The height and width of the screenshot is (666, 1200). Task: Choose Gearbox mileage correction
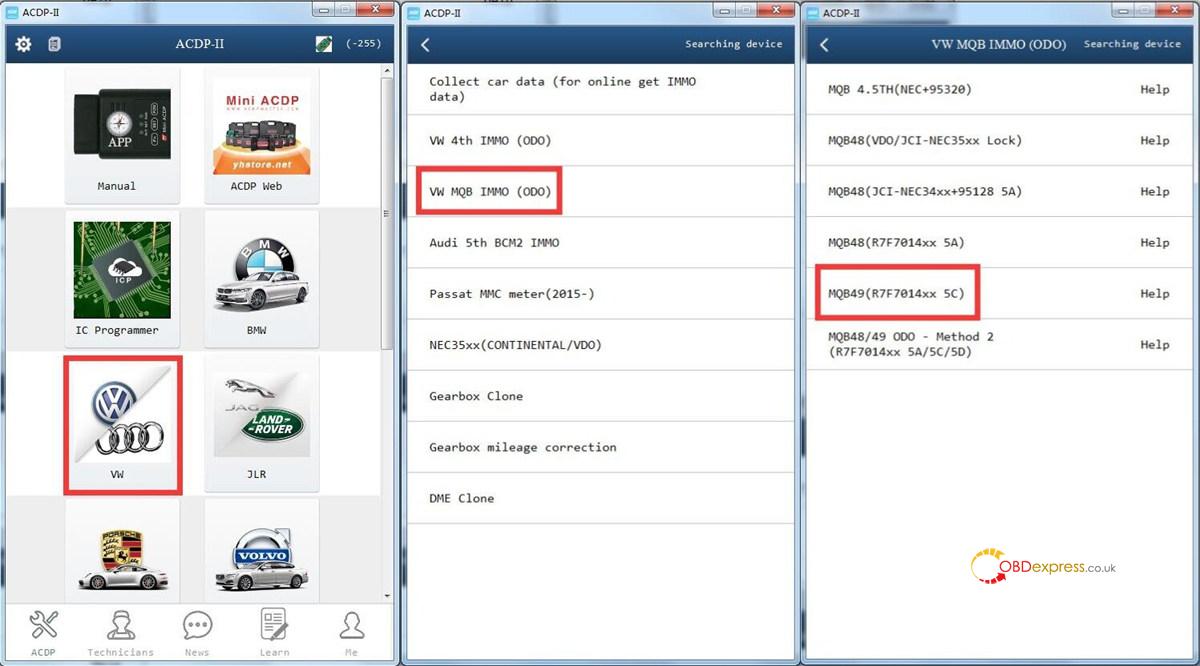(600, 447)
